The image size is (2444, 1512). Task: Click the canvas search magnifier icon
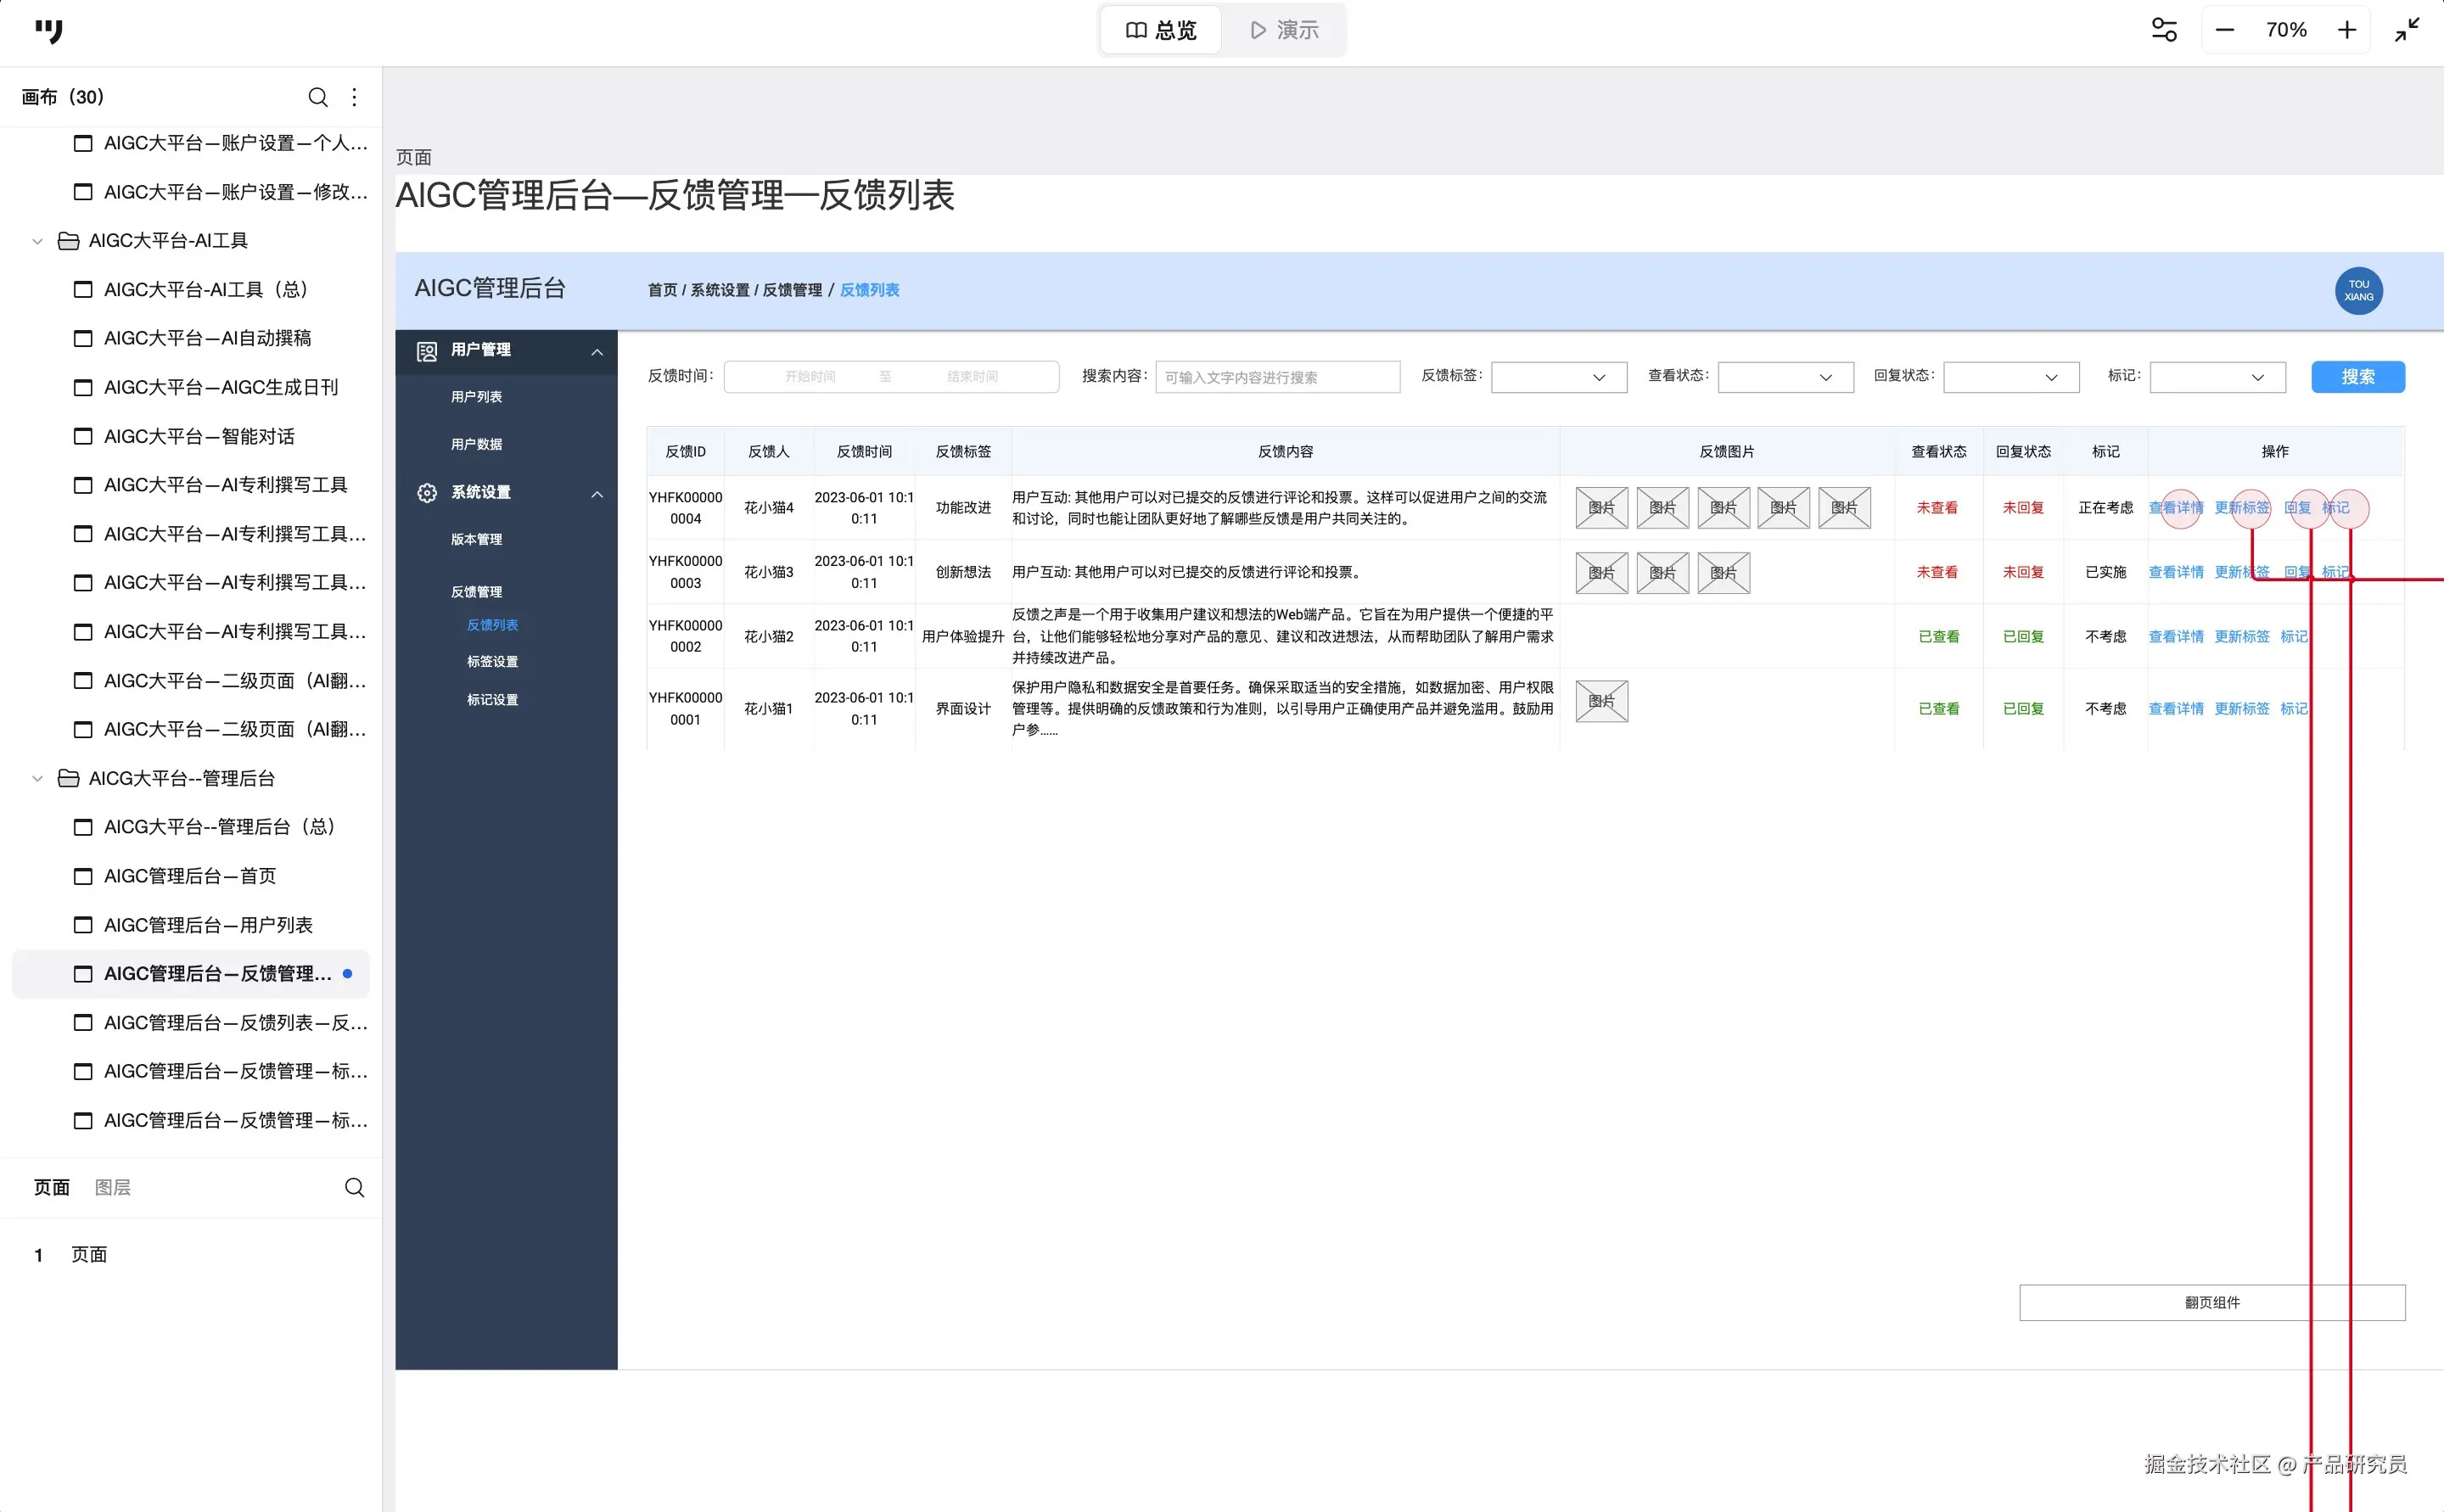318,97
